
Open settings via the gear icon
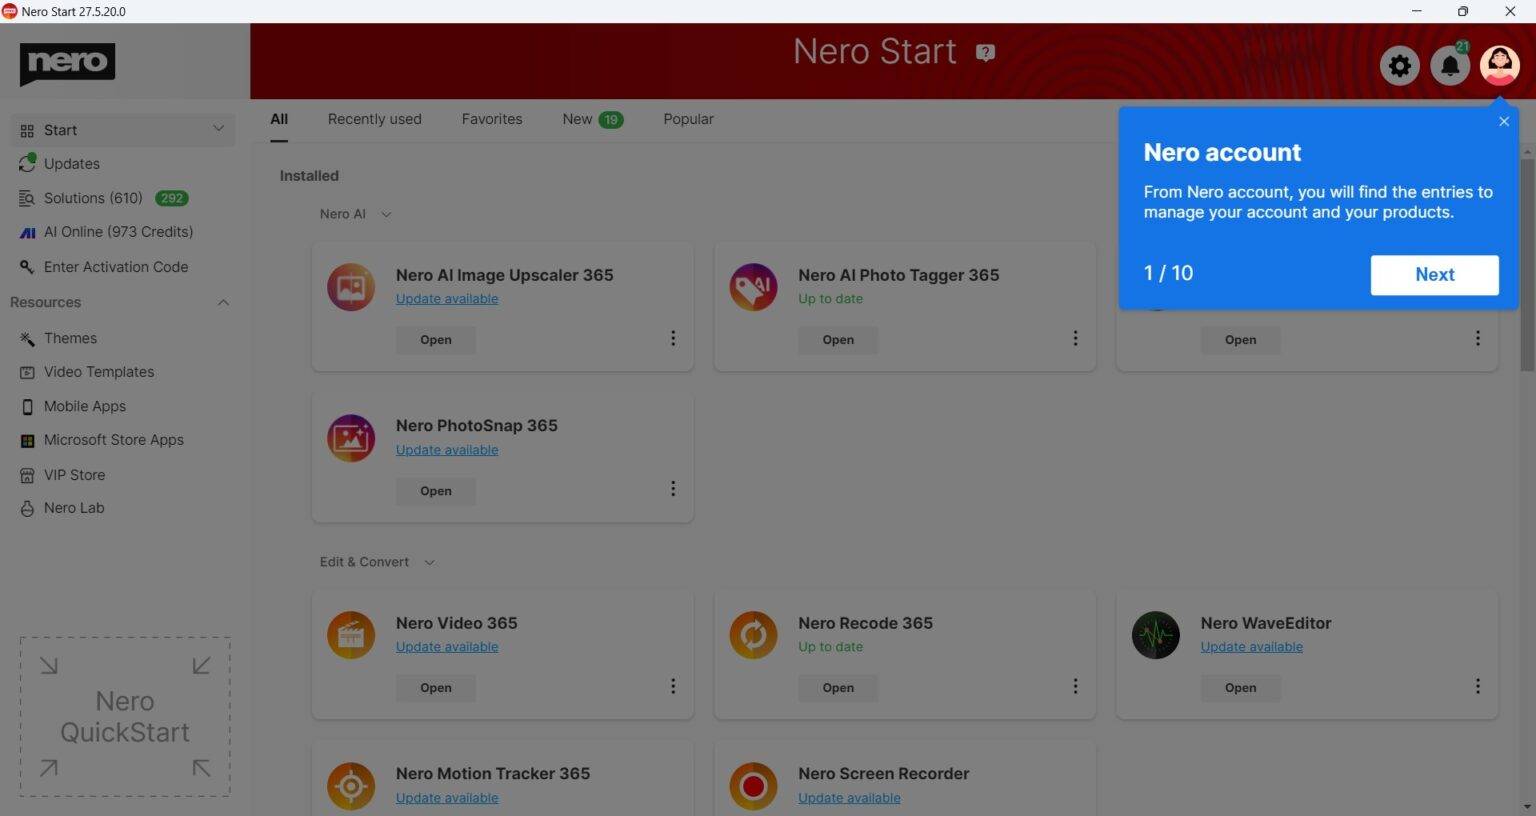pyautogui.click(x=1399, y=65)
